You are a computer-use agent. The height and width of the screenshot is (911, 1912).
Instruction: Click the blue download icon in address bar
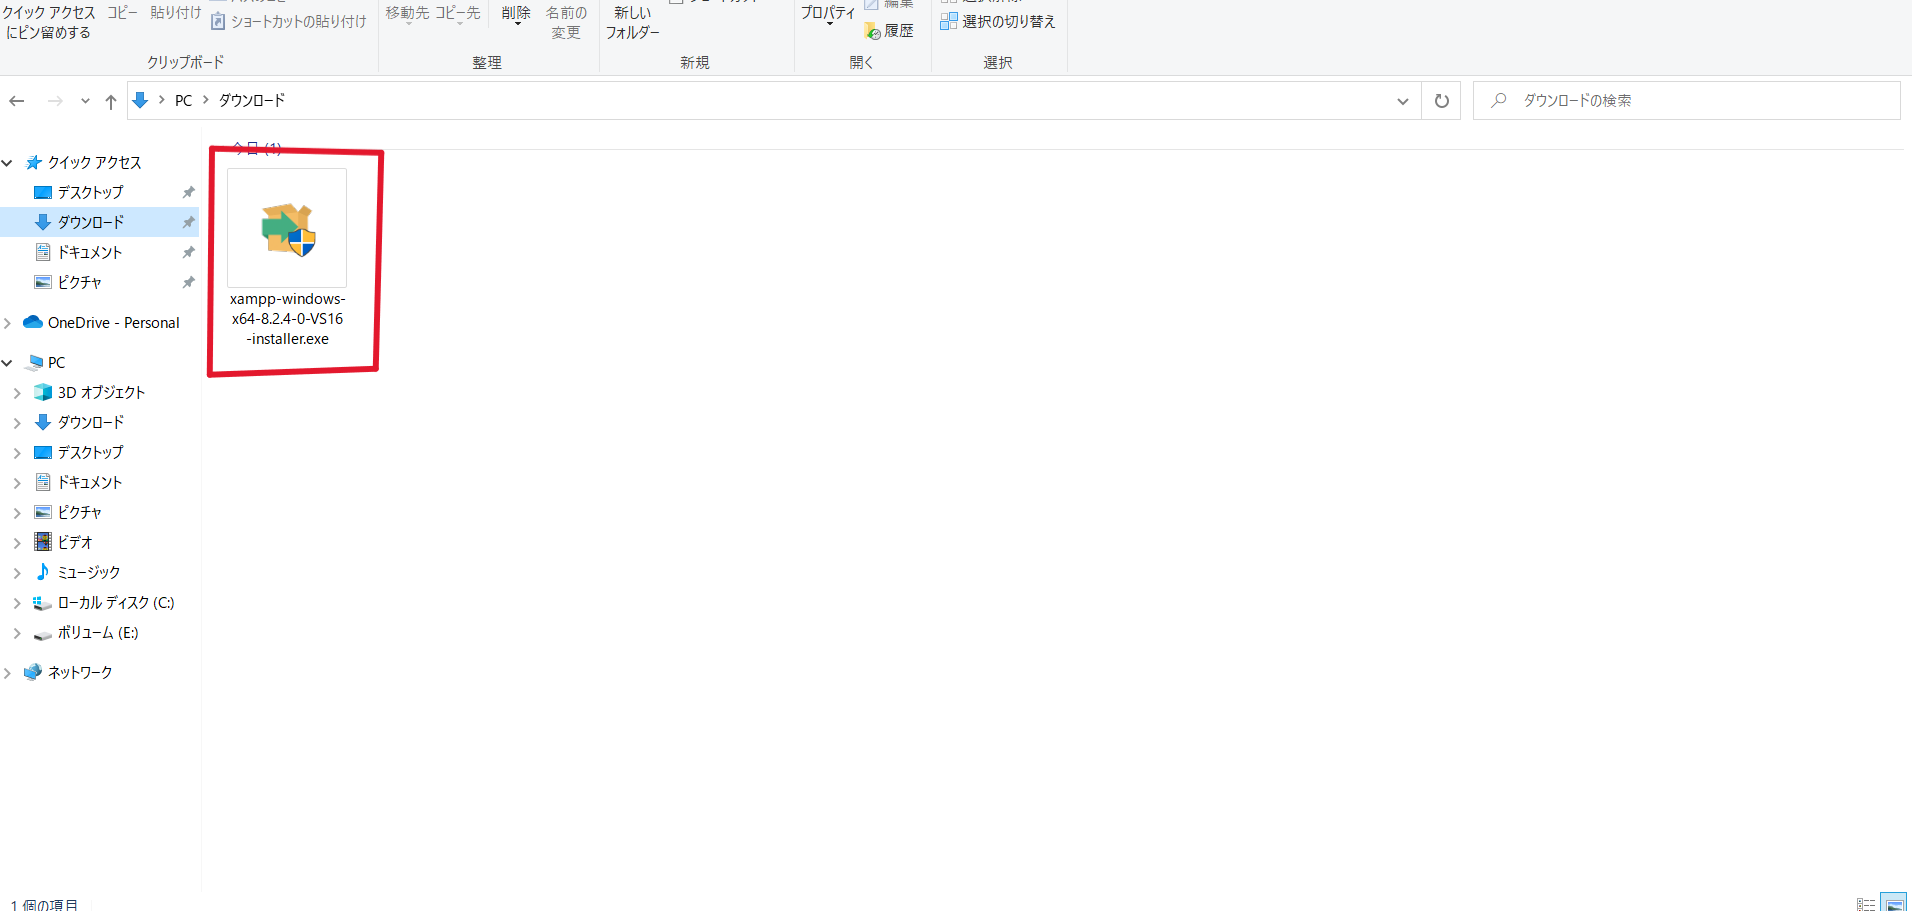140,100
